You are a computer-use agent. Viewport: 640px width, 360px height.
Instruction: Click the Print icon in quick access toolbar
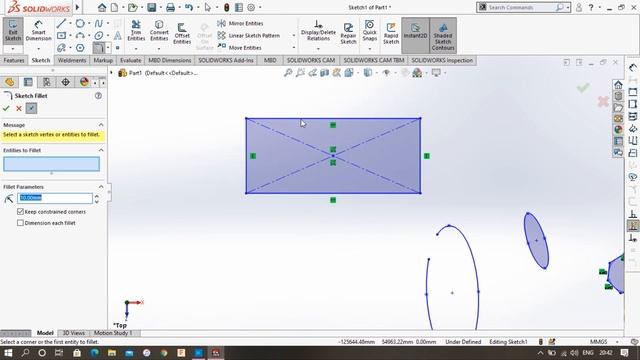171,7
